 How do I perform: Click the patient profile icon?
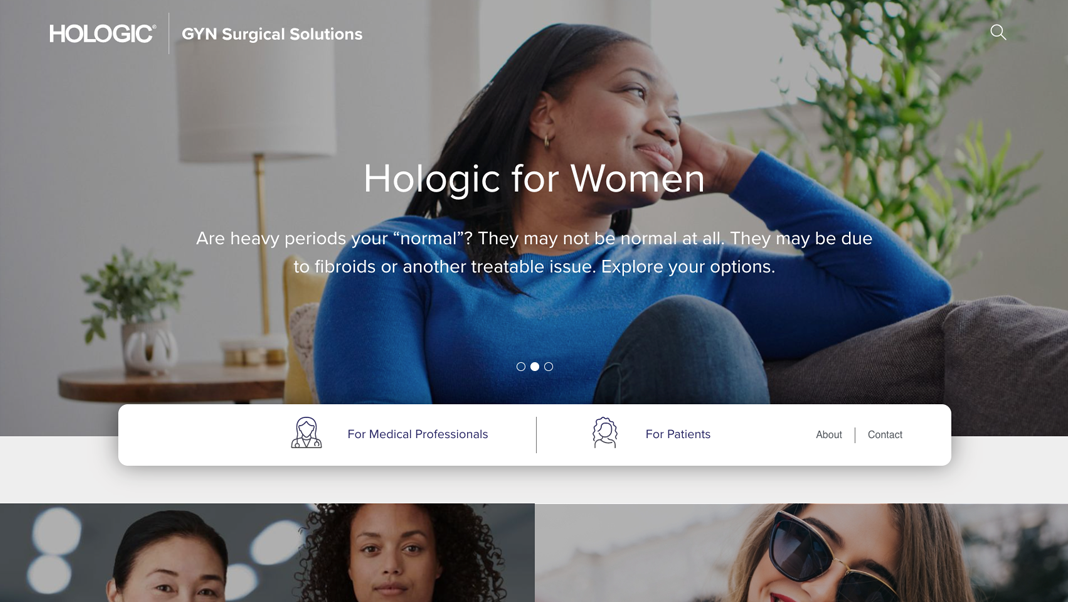pyautogui.click(x=604, y=433)
